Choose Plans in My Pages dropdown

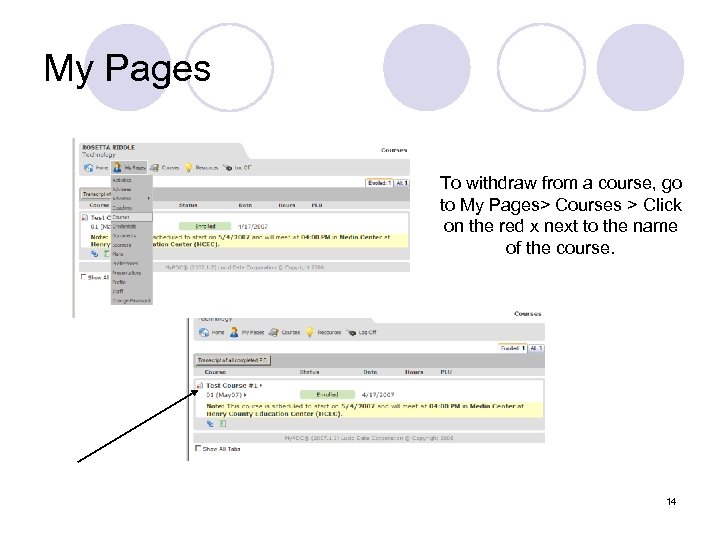[x=132, y=254]
